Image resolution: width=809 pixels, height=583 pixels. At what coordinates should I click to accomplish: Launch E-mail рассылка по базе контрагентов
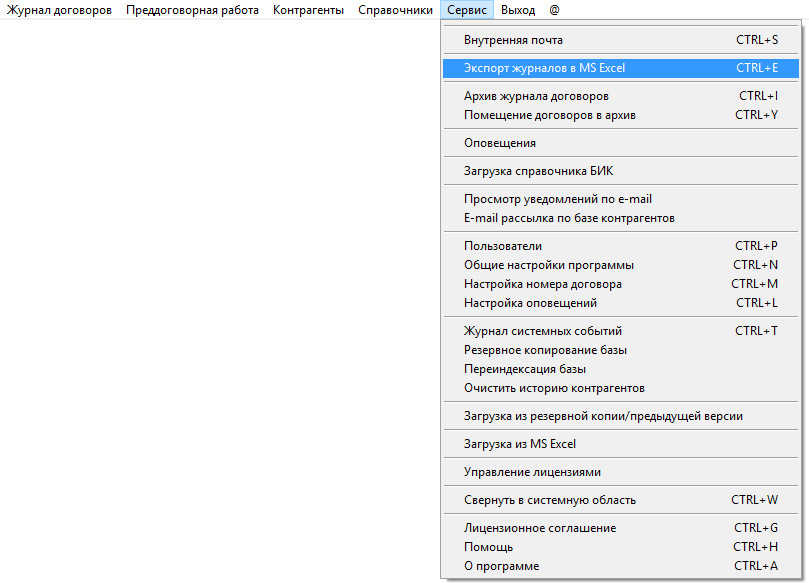coord(569,218)
